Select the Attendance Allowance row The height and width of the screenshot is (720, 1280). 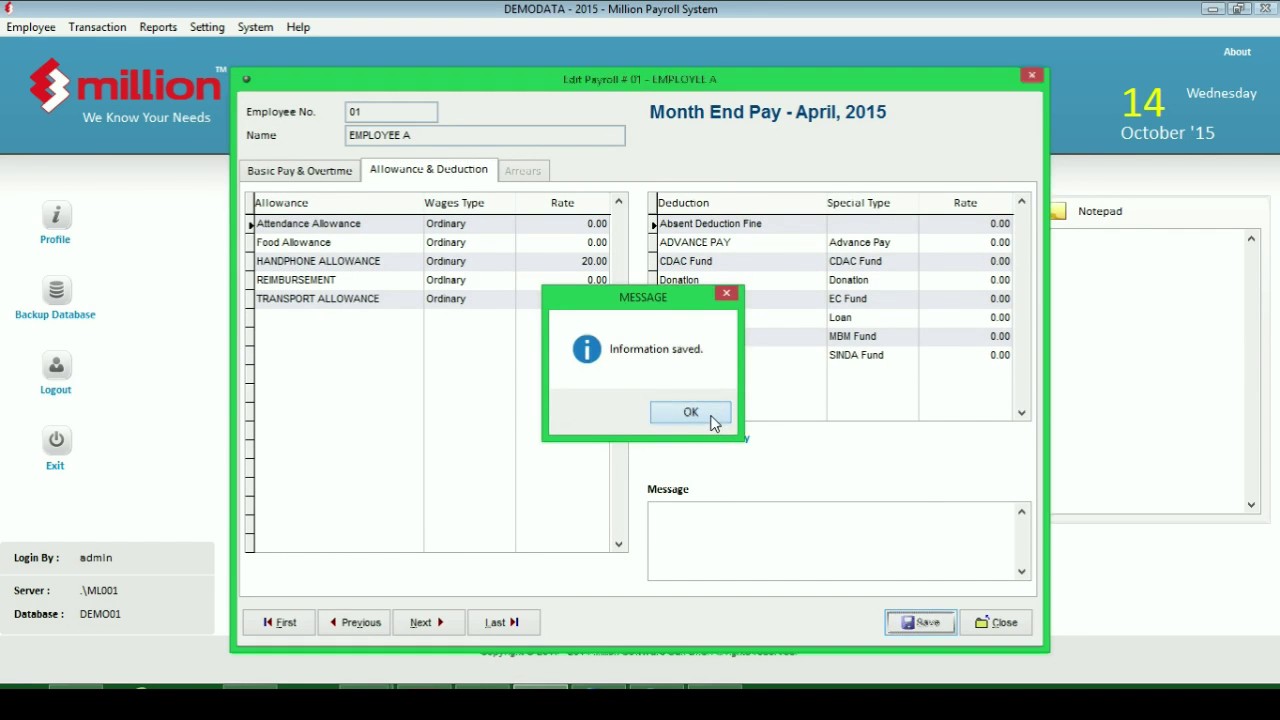pos(431,224)
